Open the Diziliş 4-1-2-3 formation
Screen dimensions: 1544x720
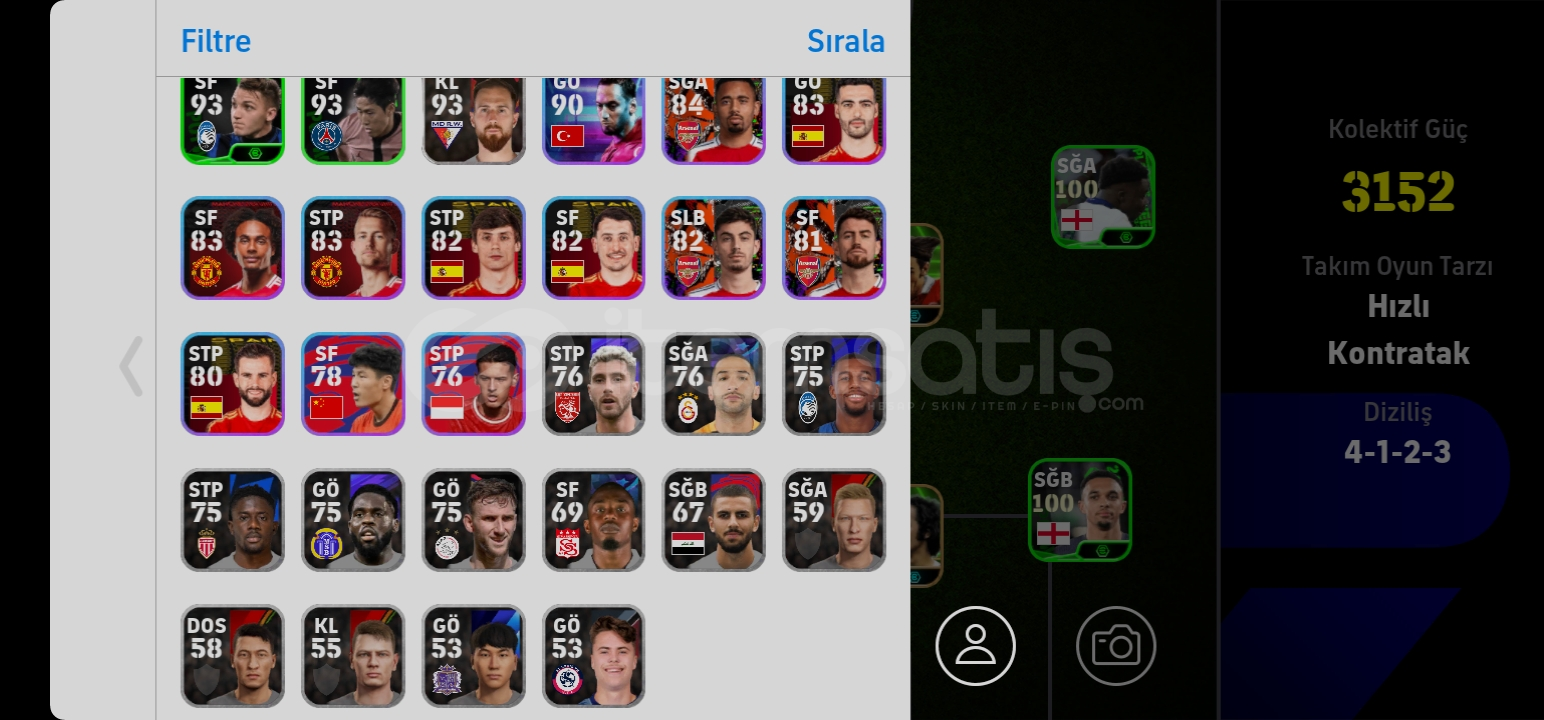pos(1398,434)
